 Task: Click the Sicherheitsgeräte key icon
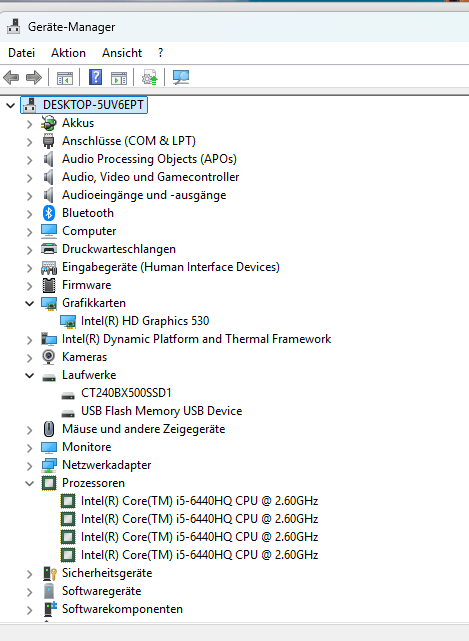49,573
